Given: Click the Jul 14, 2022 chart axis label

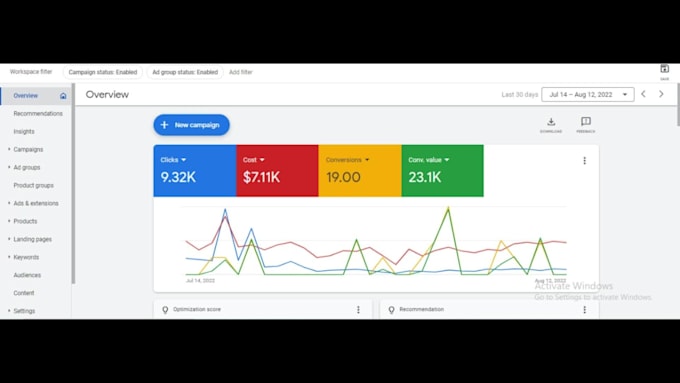Looking at the screenshot, I should [x=200, y=281].
